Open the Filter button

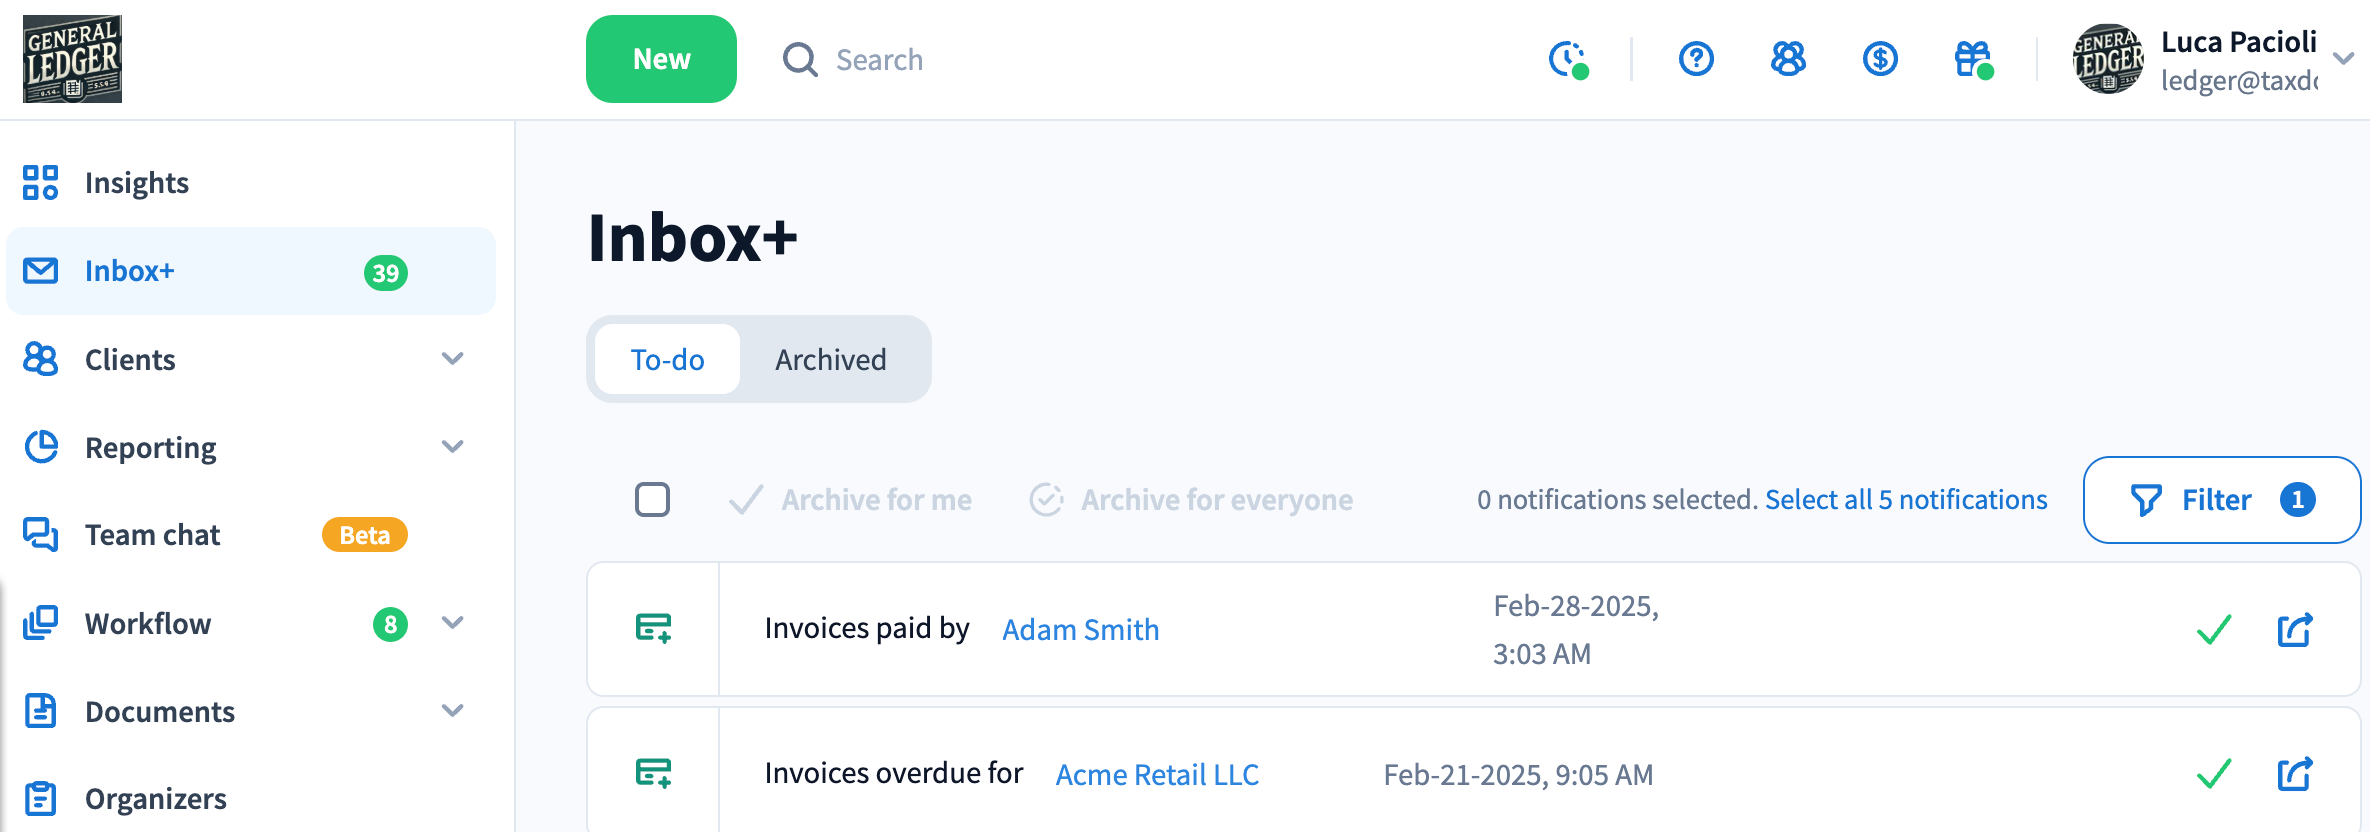[x=2221, y=499]
